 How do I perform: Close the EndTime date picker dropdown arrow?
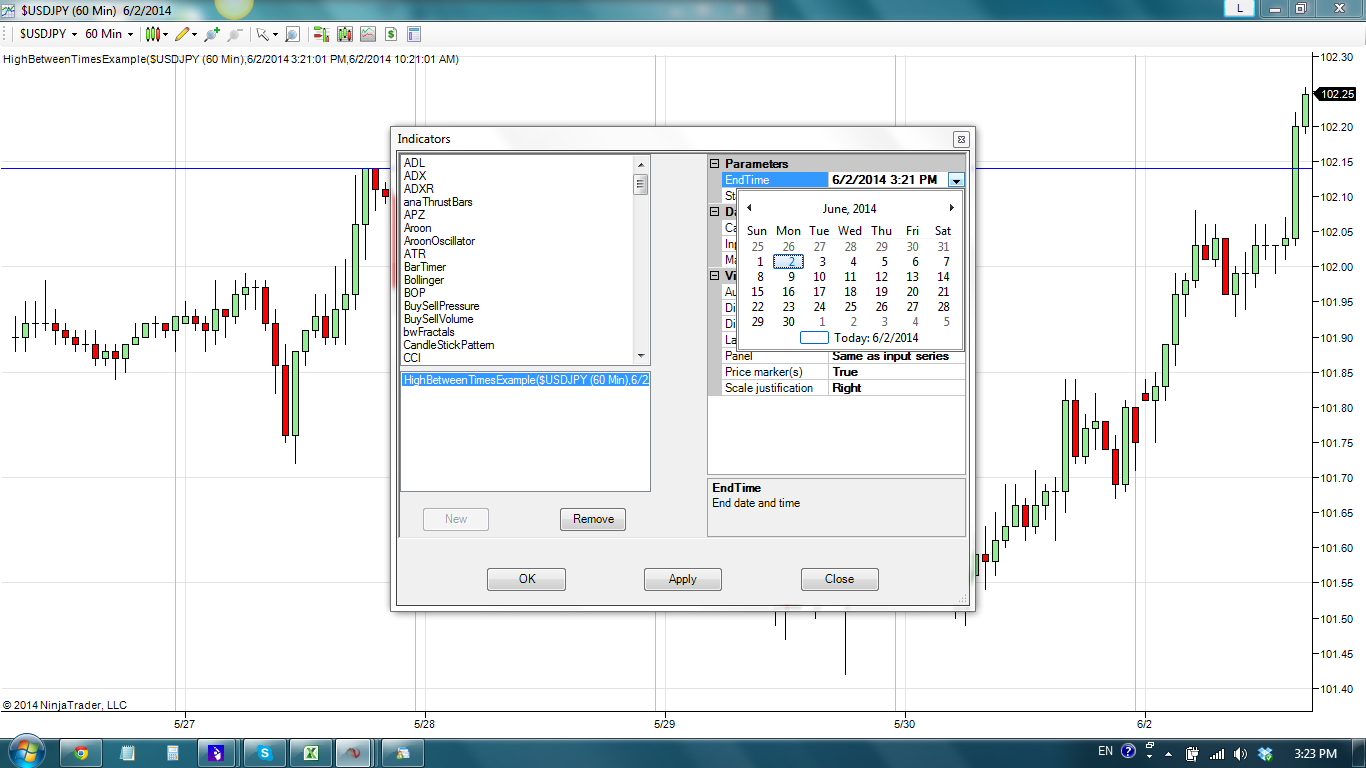coord(956,180)
